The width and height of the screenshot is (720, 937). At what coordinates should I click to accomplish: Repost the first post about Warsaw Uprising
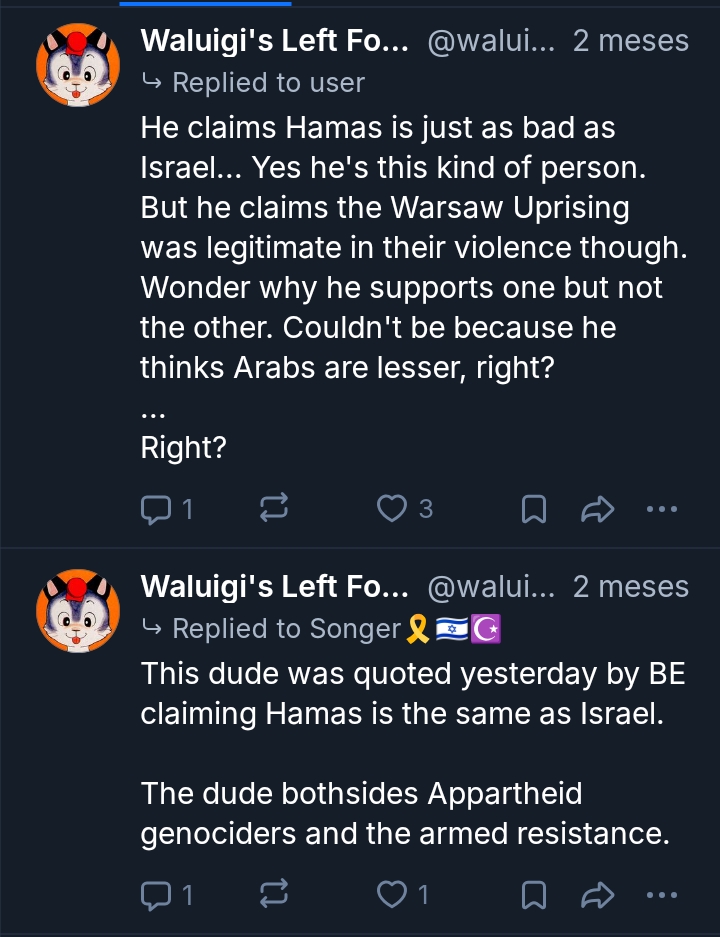pos(273,510)
